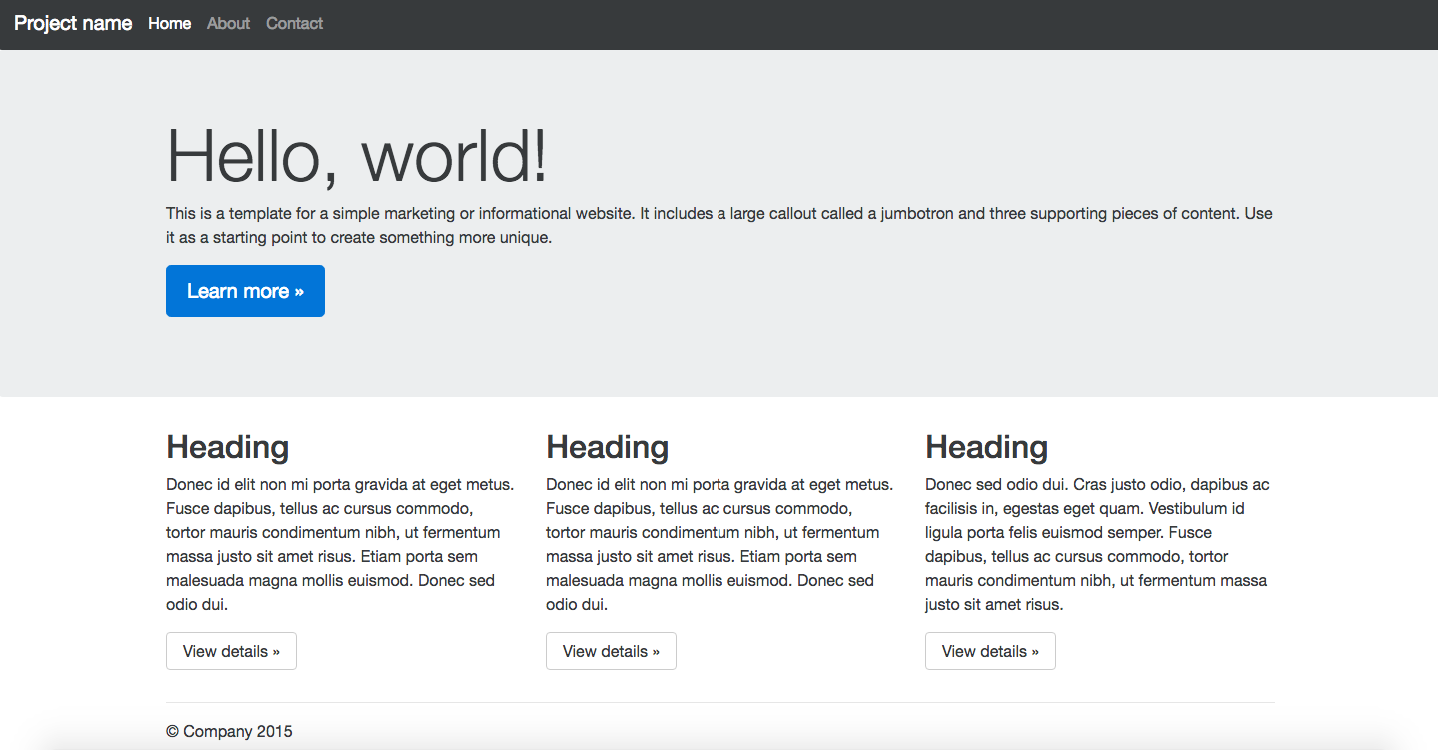Image resolution: width=1438 pixels, height=750 pixels.
Task: Click the Hello, world! headline
Action: (x=357, y=156)
